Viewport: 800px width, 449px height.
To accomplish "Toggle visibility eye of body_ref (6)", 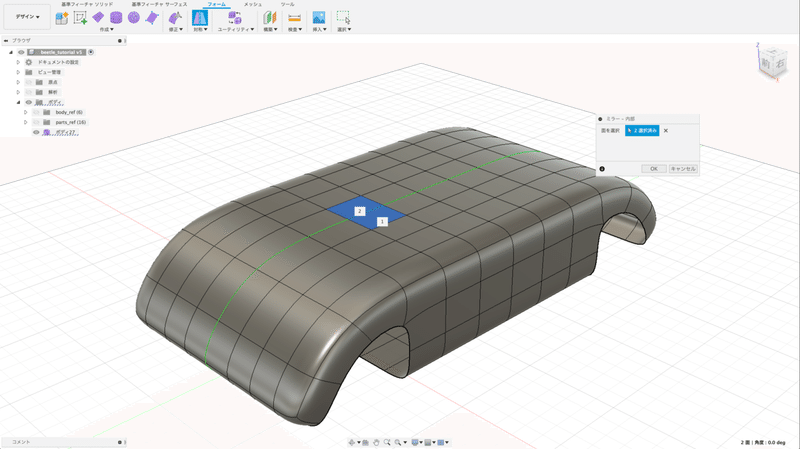I will coord(36,112).
